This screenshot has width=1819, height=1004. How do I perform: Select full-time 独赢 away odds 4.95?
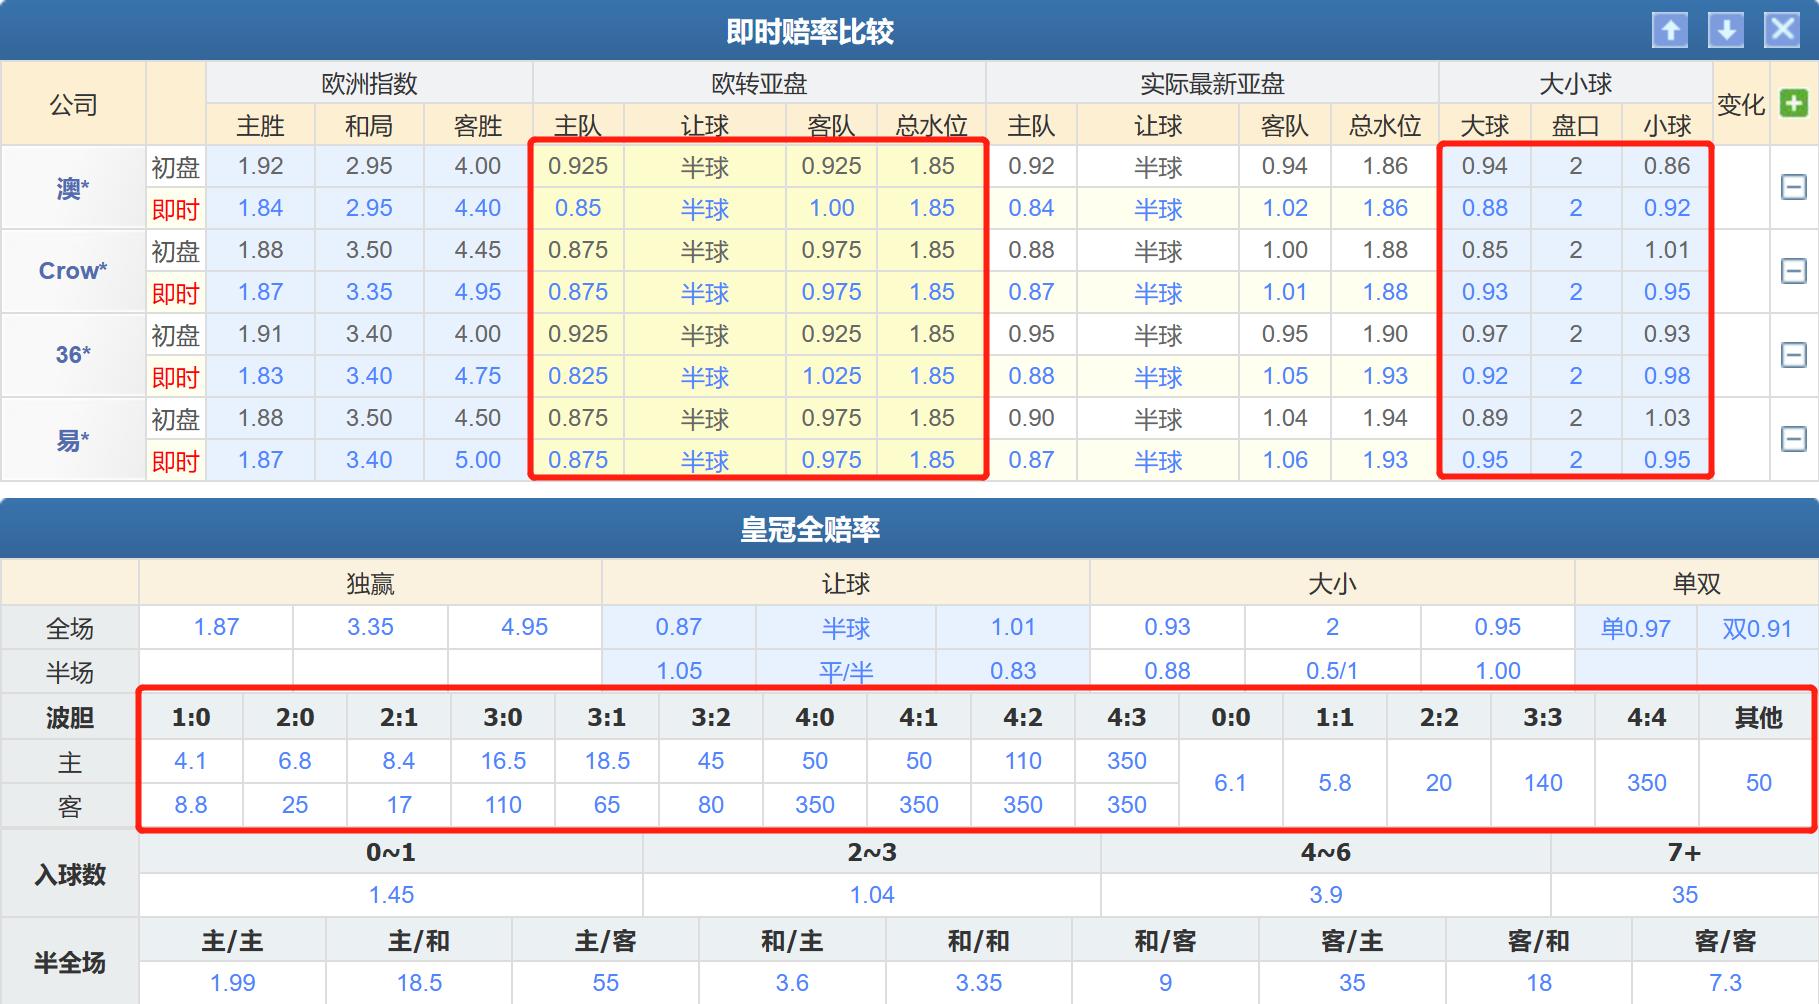pos(525,627)
